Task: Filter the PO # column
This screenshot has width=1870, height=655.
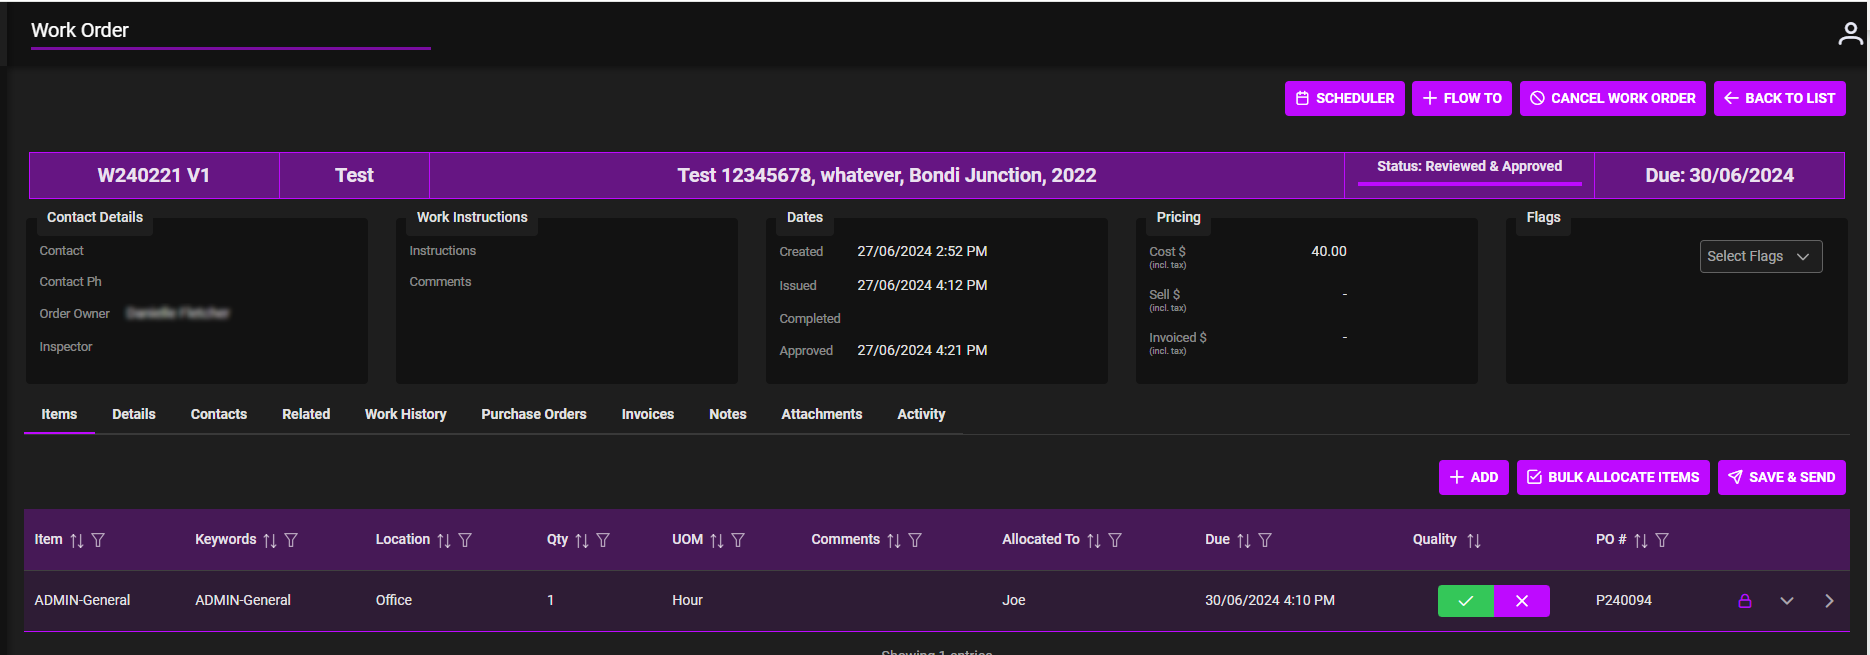Action: point(1662,540)
